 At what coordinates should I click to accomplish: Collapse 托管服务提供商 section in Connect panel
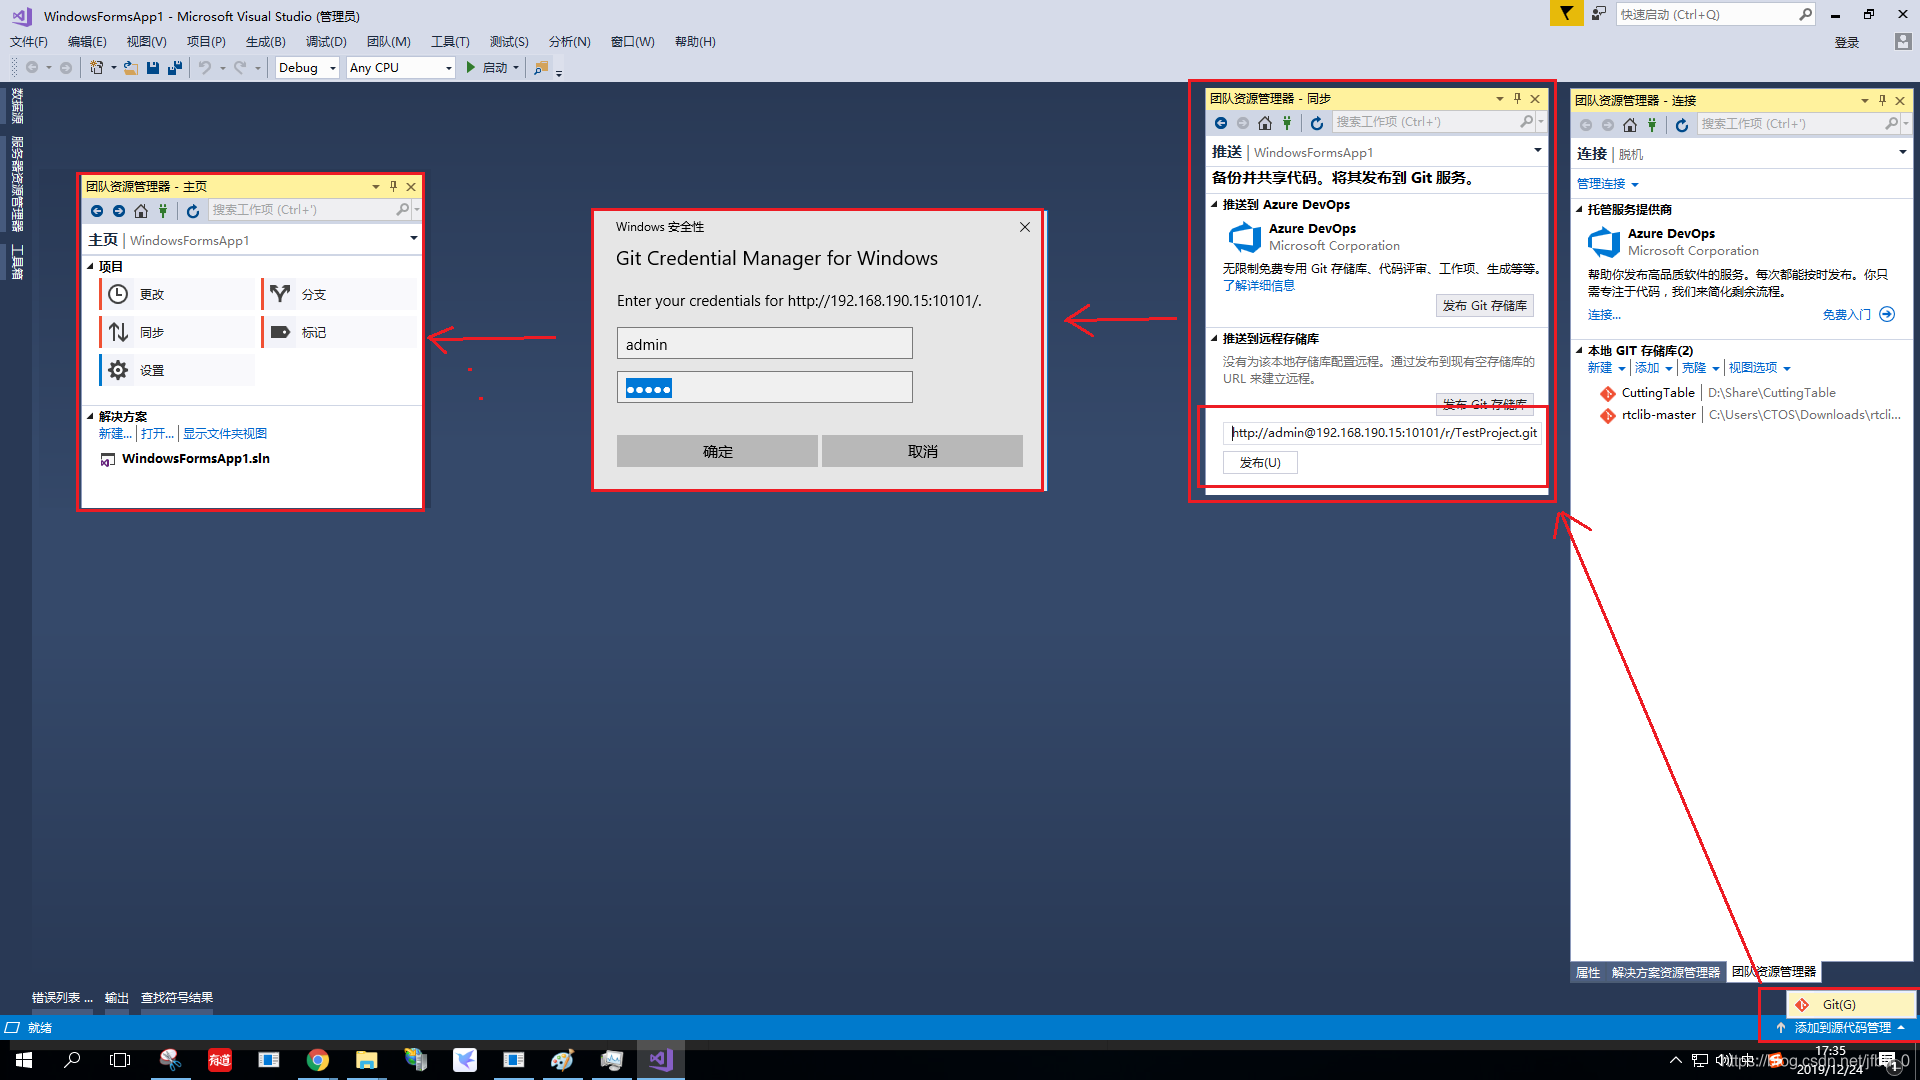(x=1579, y=210)
